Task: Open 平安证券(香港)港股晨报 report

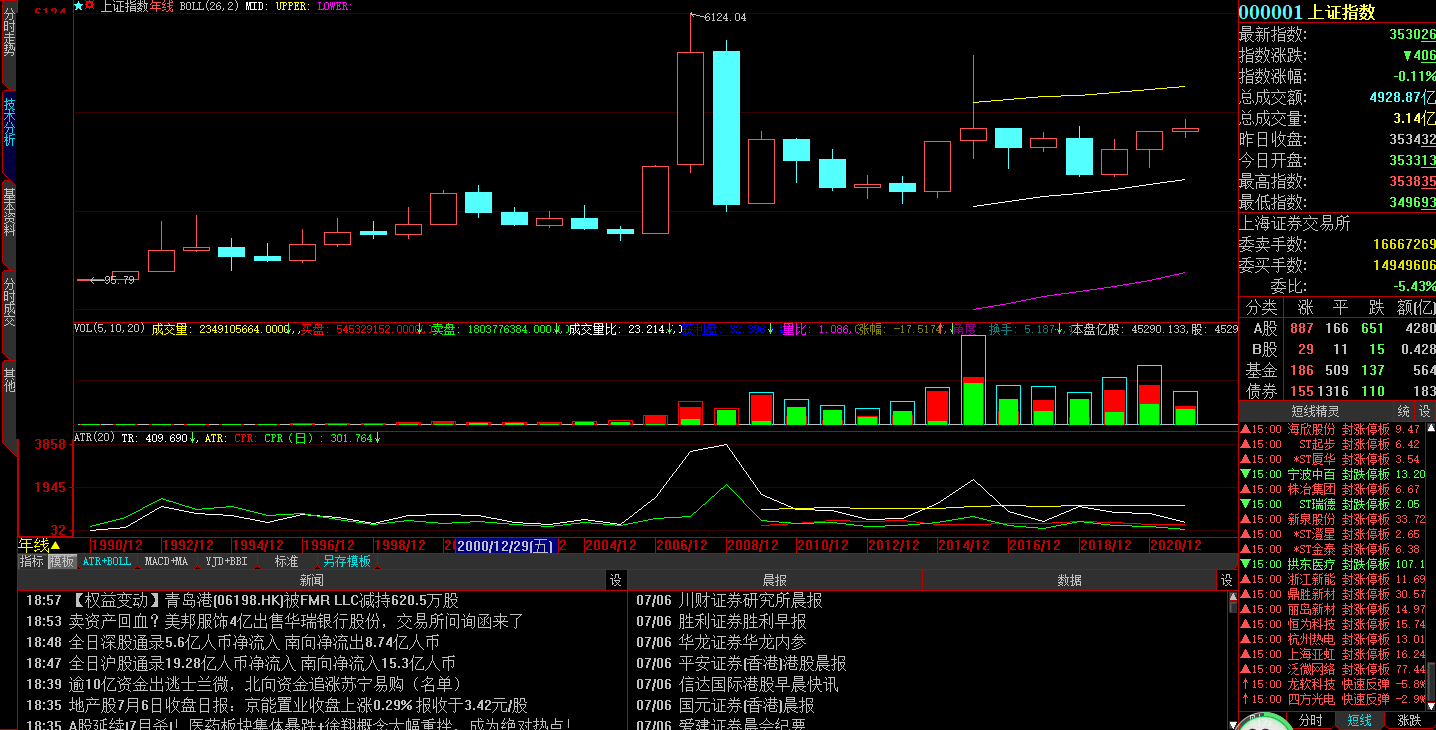Action: [741, 664]
